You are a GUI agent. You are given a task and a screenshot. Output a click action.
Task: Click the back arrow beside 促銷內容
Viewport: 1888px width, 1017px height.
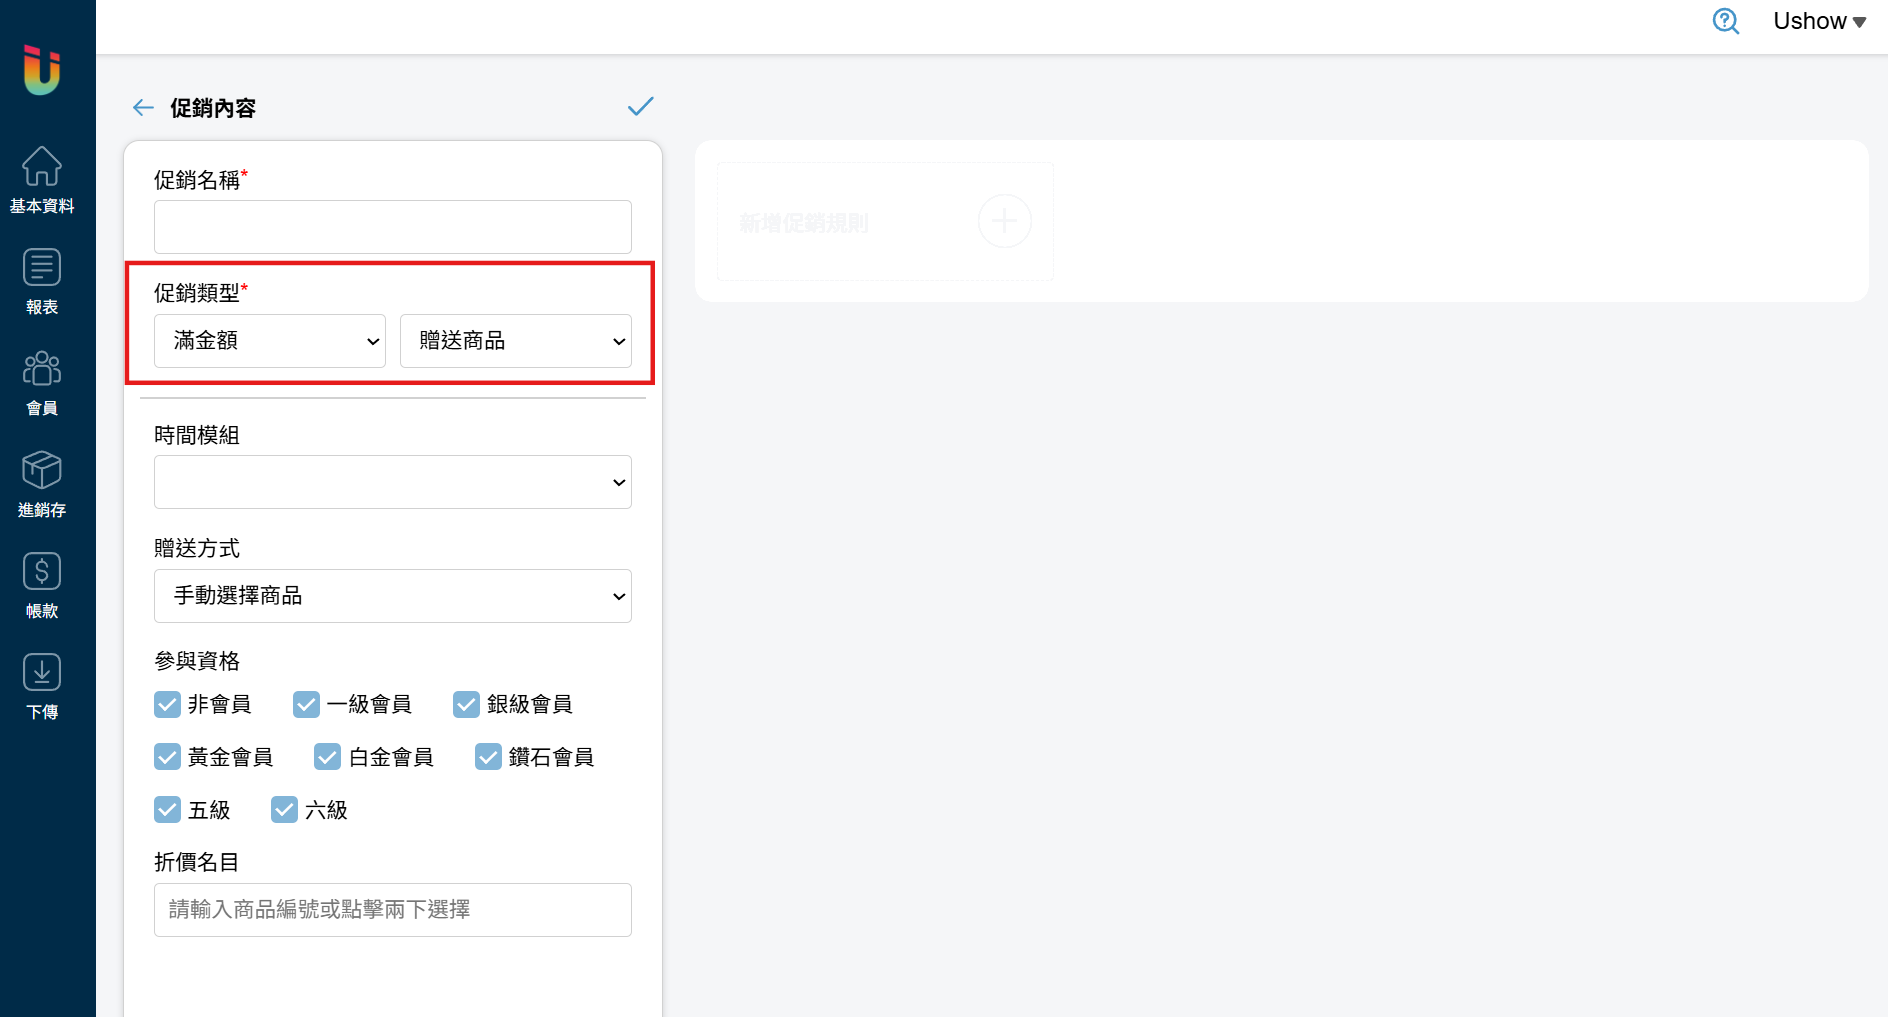(x=143, y=108)
